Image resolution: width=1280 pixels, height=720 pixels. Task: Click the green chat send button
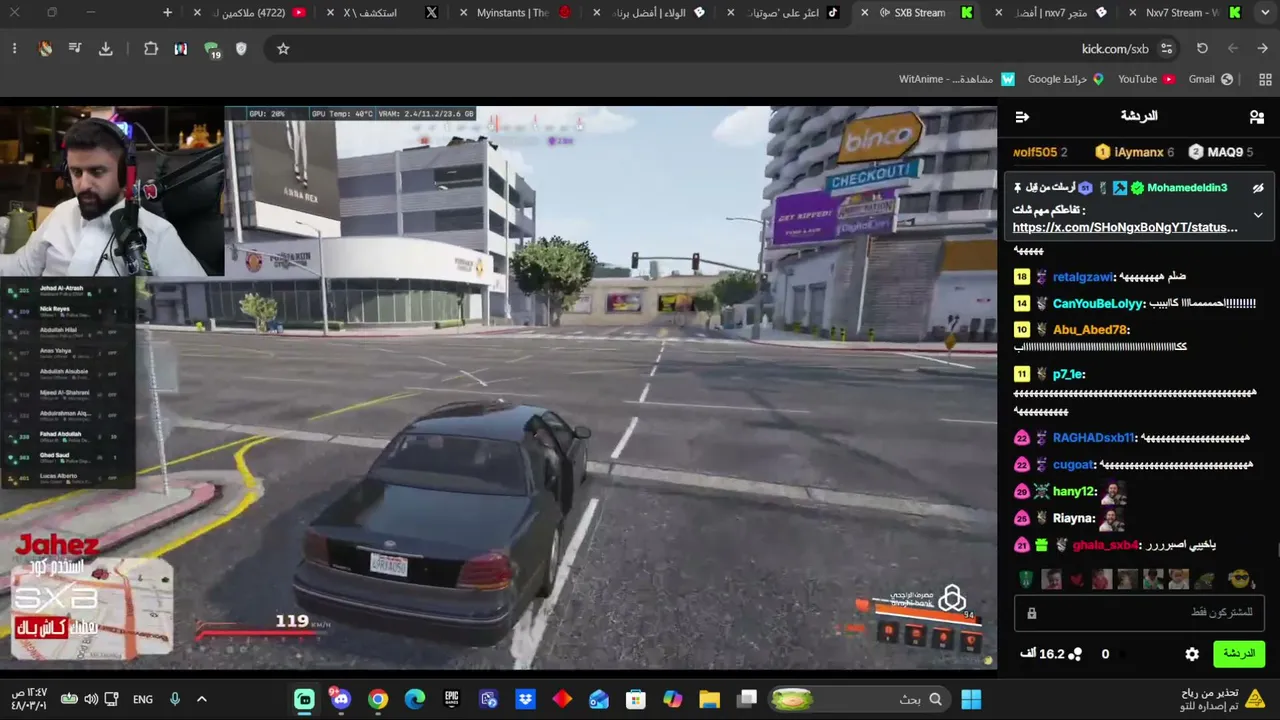pos(1239,654)
